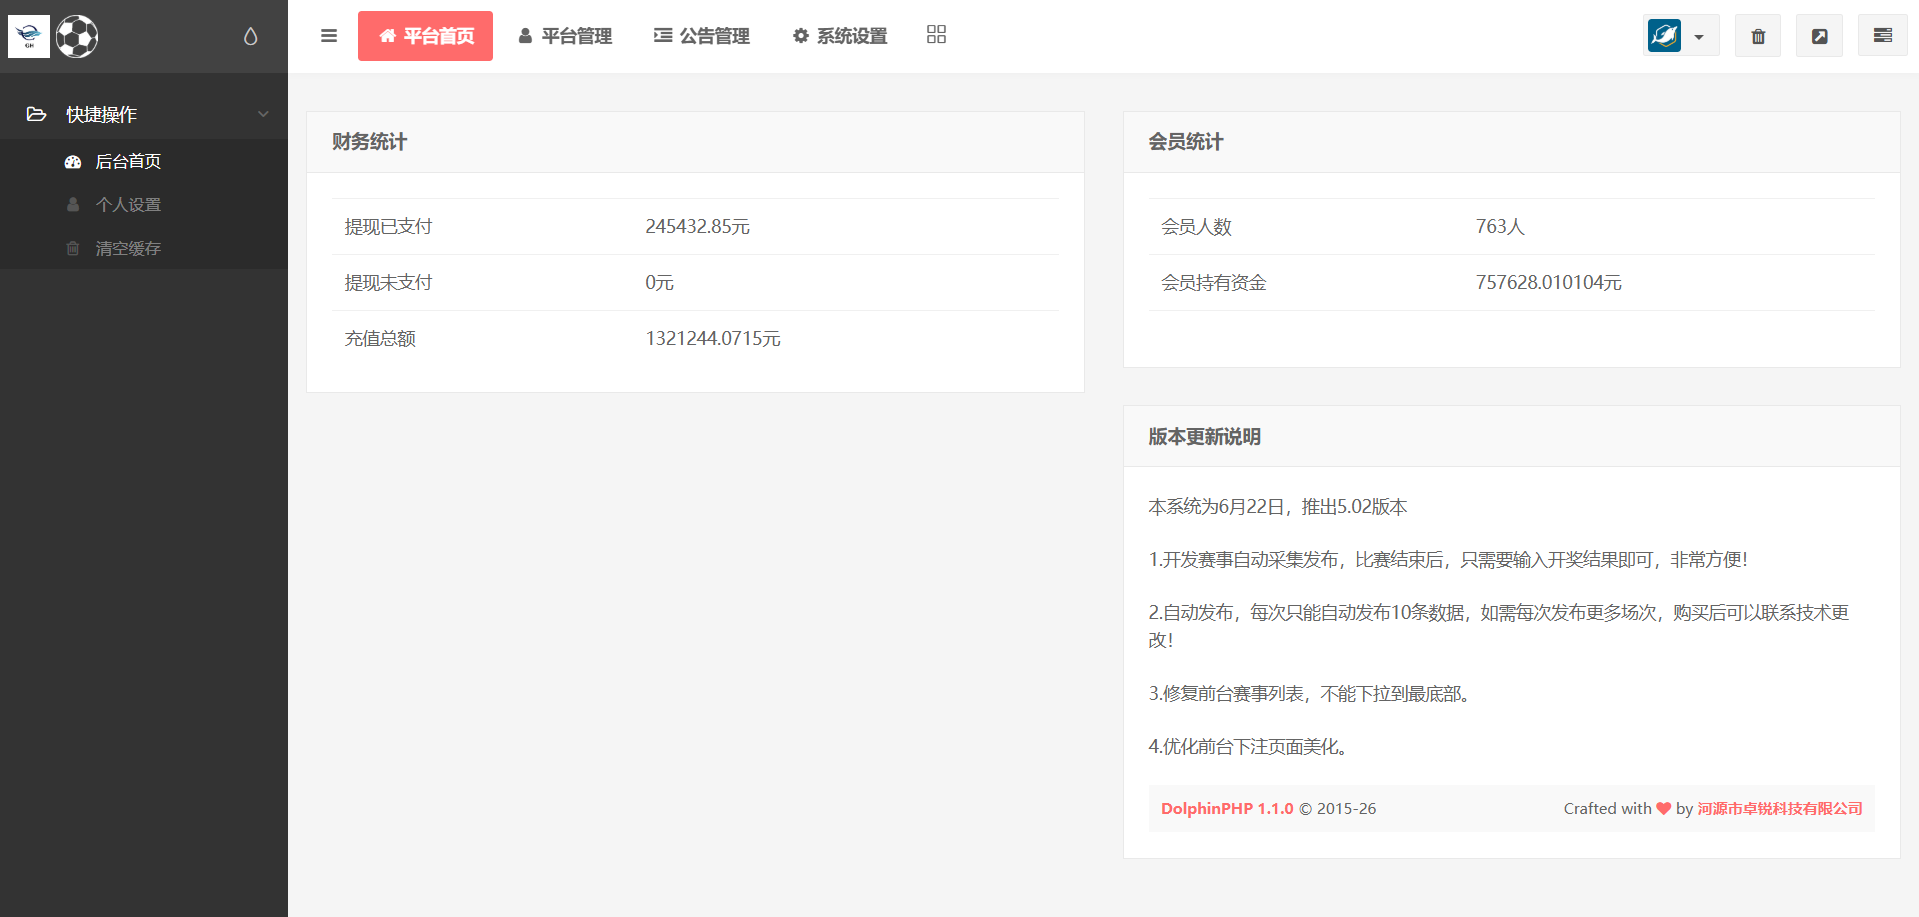Toggle the sidebar with hamburger icon

(x=329, y=36)
